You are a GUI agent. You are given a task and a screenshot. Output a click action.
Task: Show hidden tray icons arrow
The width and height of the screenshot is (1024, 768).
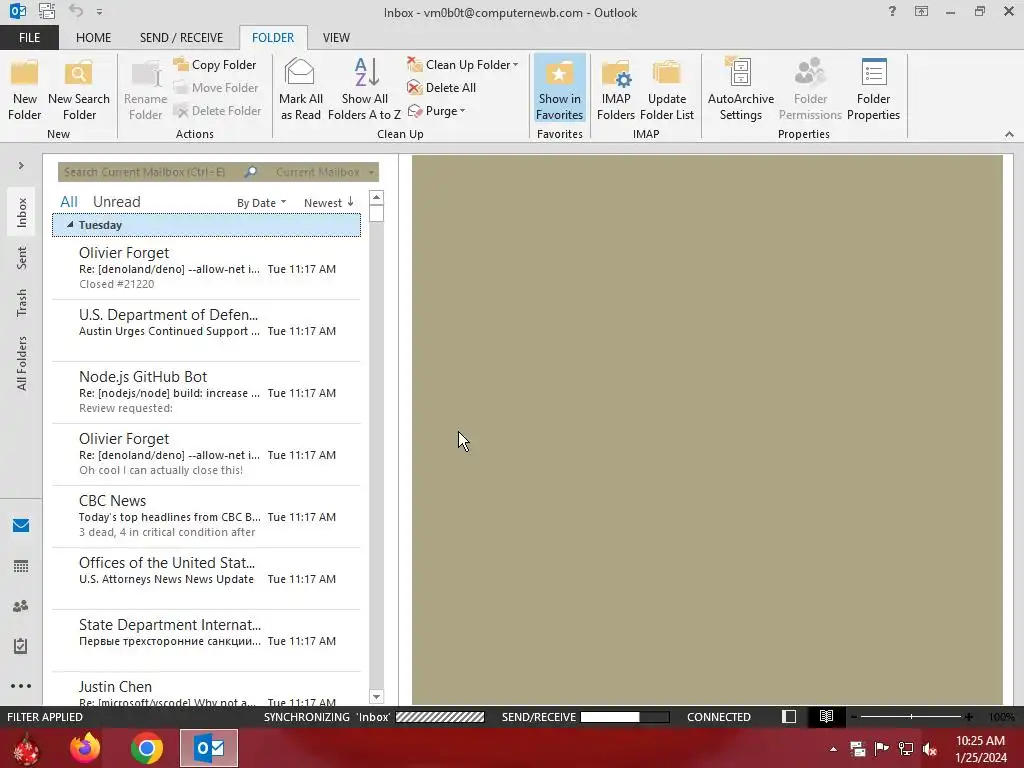click(833, 749)
